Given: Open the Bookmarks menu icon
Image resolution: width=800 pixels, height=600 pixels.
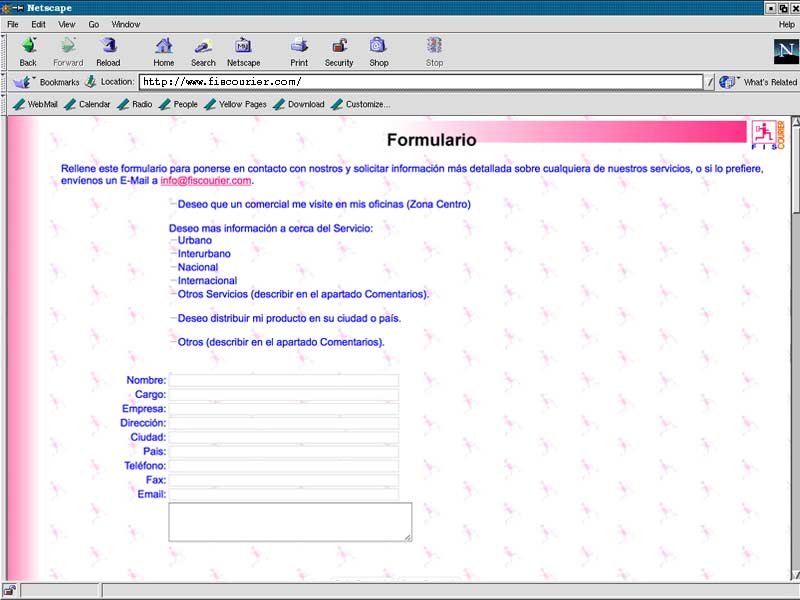Looking at the screenshot, I should coord(22,82).
